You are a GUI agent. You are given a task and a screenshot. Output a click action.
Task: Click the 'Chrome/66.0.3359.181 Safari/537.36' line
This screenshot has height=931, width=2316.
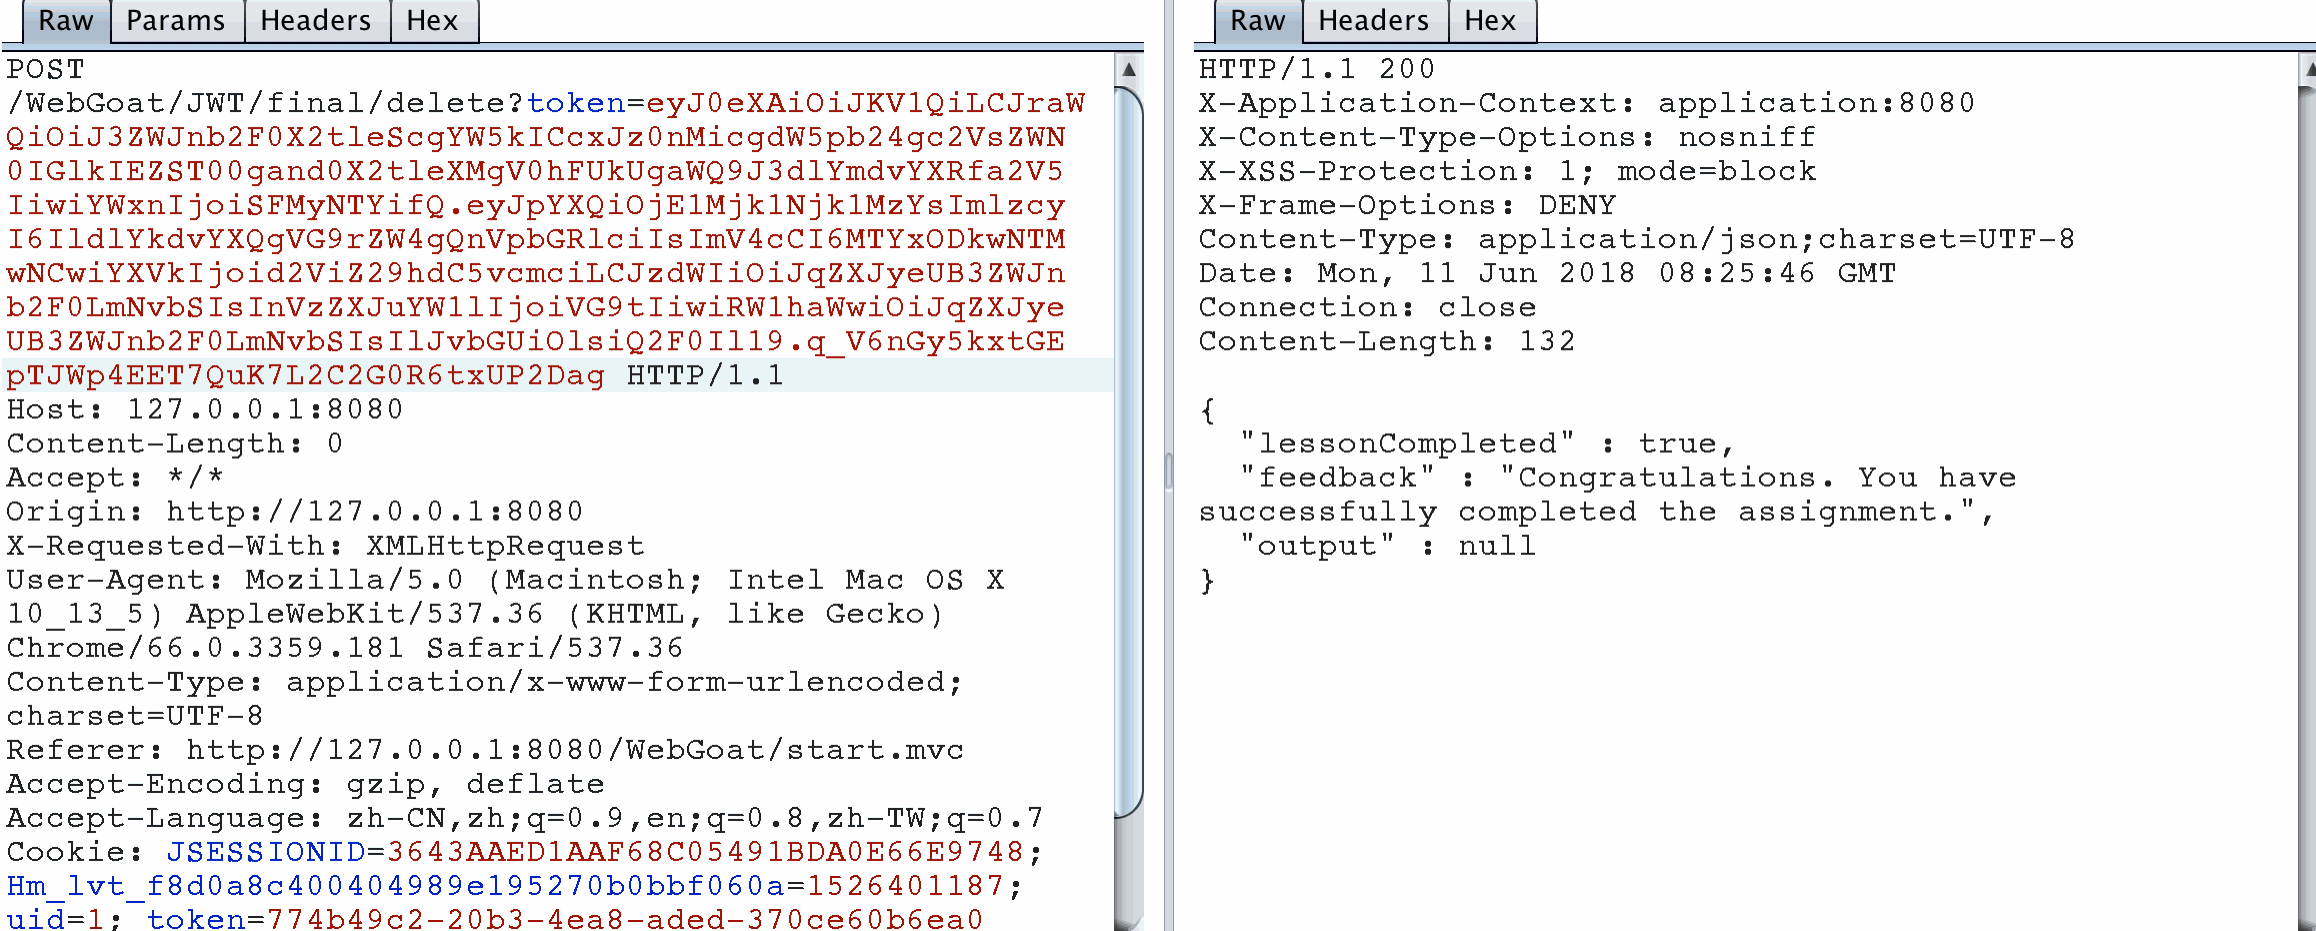(345, 648)
